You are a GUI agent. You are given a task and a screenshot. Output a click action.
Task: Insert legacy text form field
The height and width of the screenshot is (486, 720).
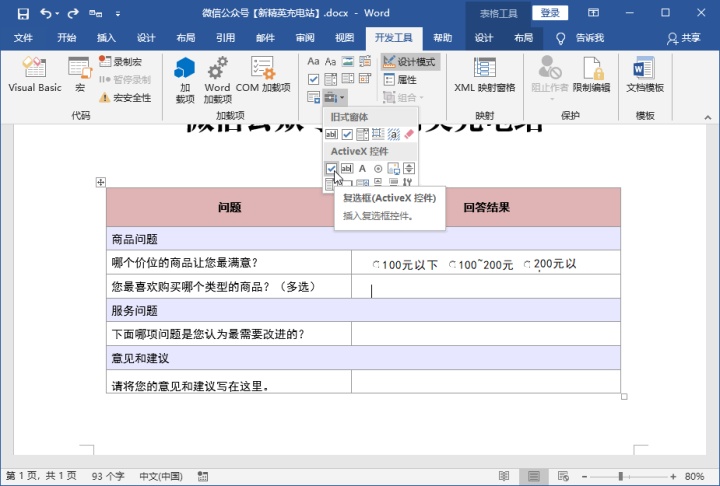coord(331,134)
